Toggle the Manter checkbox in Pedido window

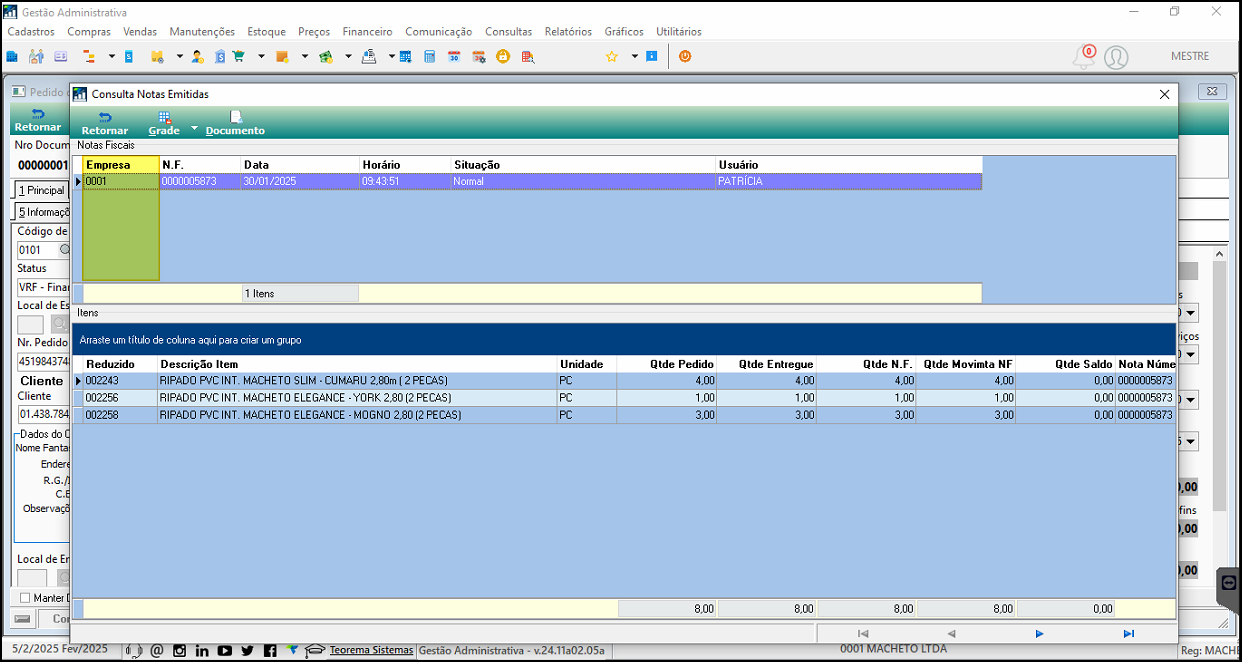pyautogui.click(x=26, y=598)
